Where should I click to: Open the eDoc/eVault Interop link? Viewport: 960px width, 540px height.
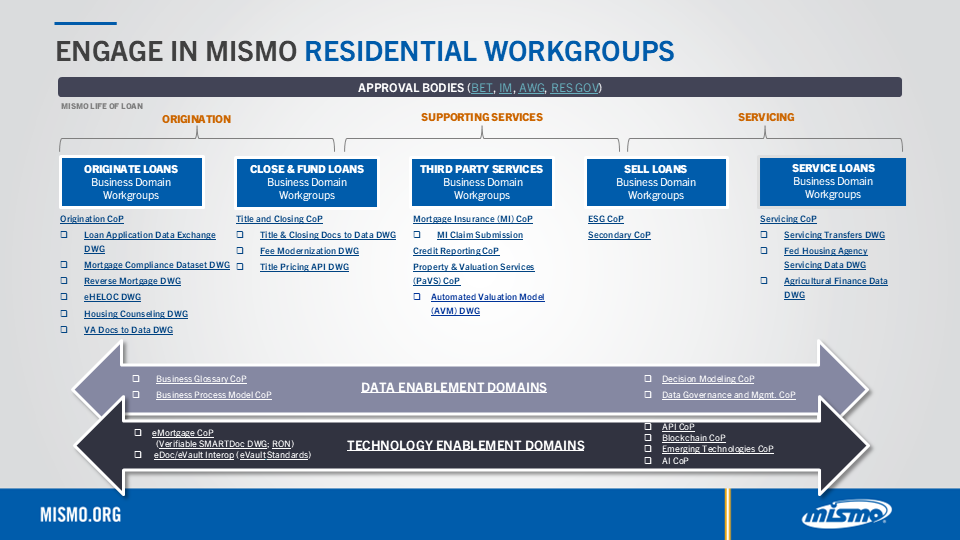[193, 455]
